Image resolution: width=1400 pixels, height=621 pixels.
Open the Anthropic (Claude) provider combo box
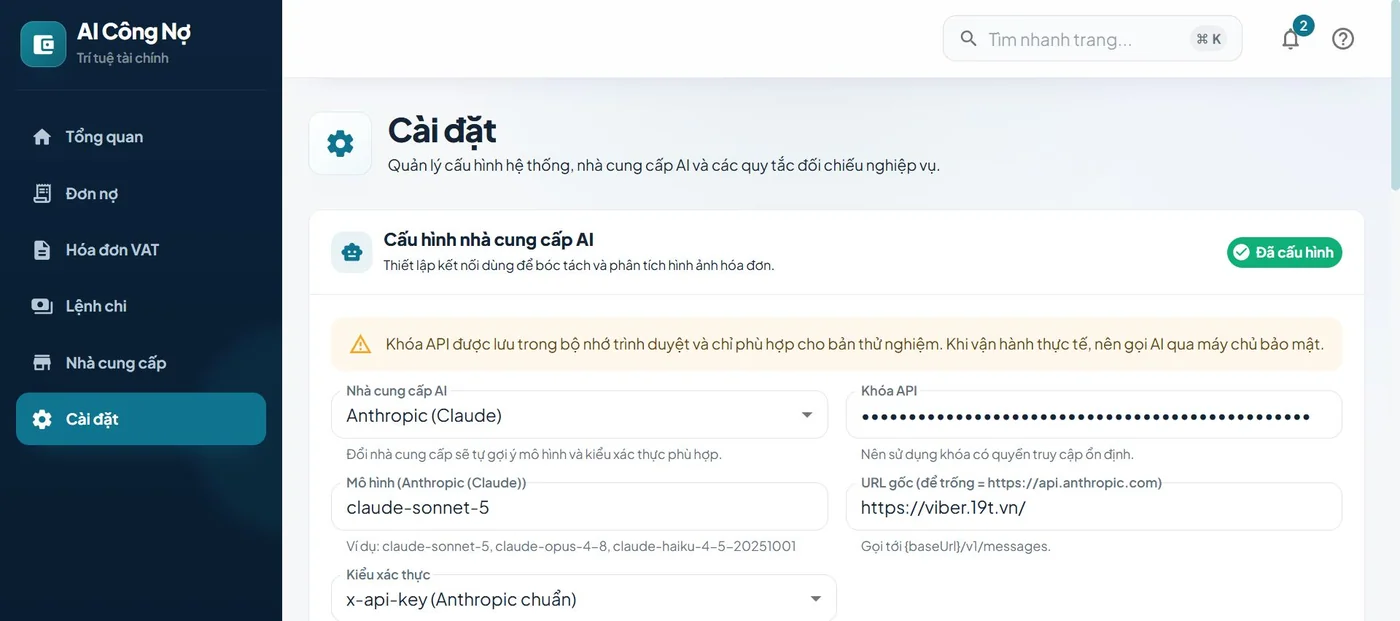click(579, 415)
